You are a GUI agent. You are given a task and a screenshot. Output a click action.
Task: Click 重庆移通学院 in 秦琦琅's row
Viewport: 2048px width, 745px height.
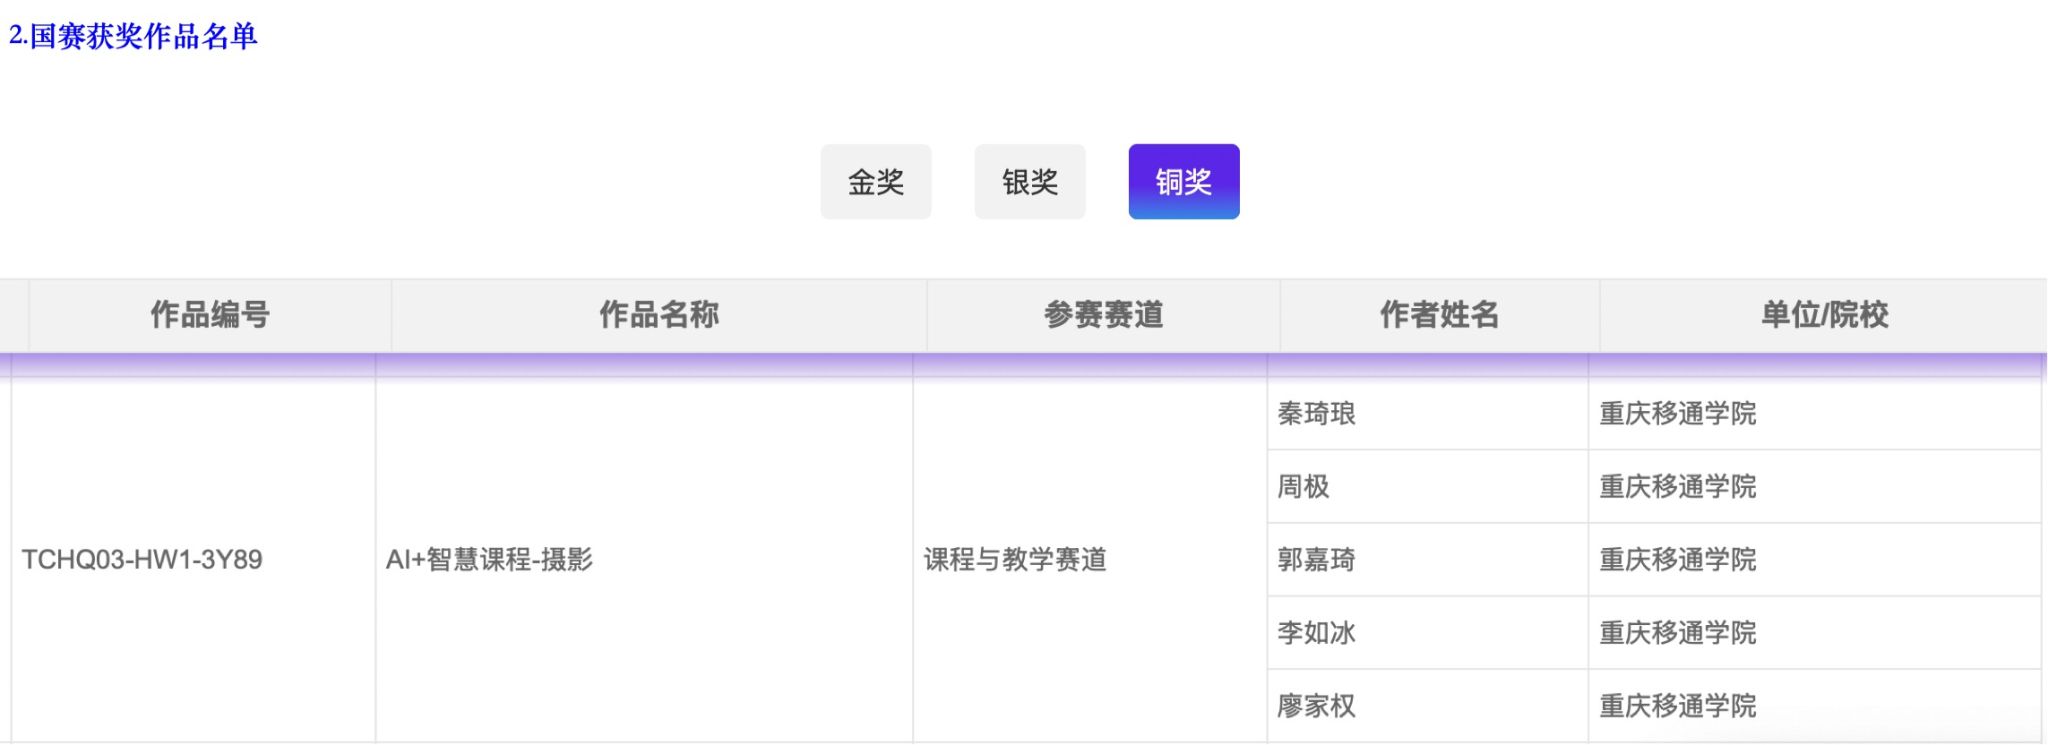tap(1677, 414)
